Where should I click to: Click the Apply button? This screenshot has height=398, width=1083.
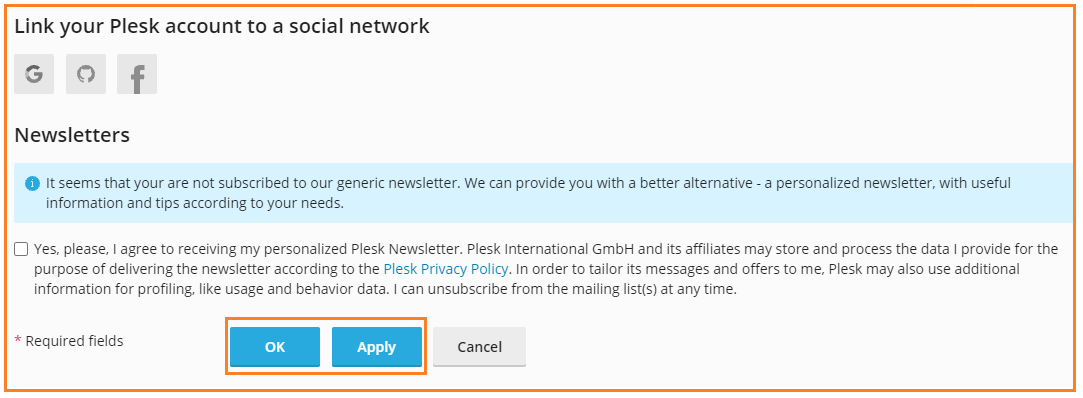[x=376, y=347]
